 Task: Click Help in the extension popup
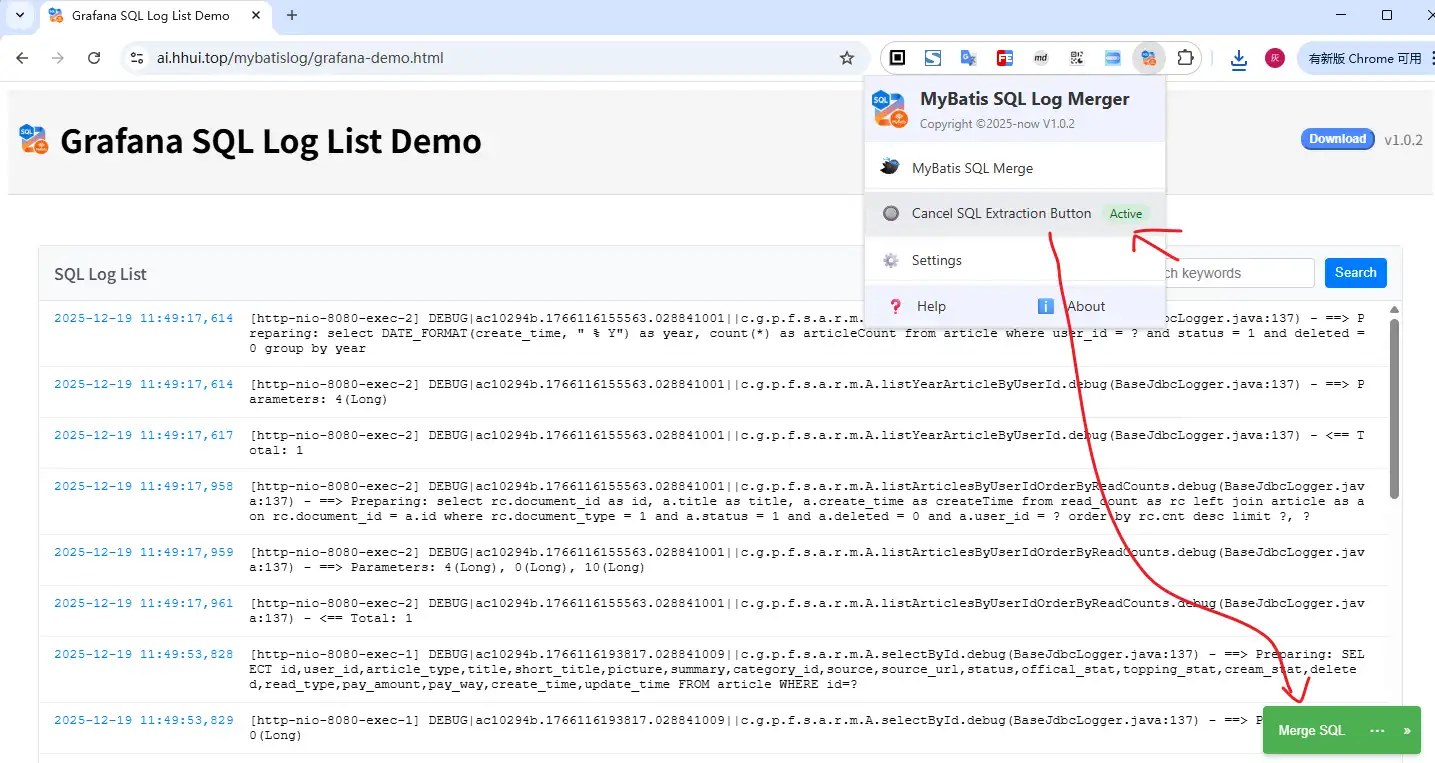click(x=930, y=306)
